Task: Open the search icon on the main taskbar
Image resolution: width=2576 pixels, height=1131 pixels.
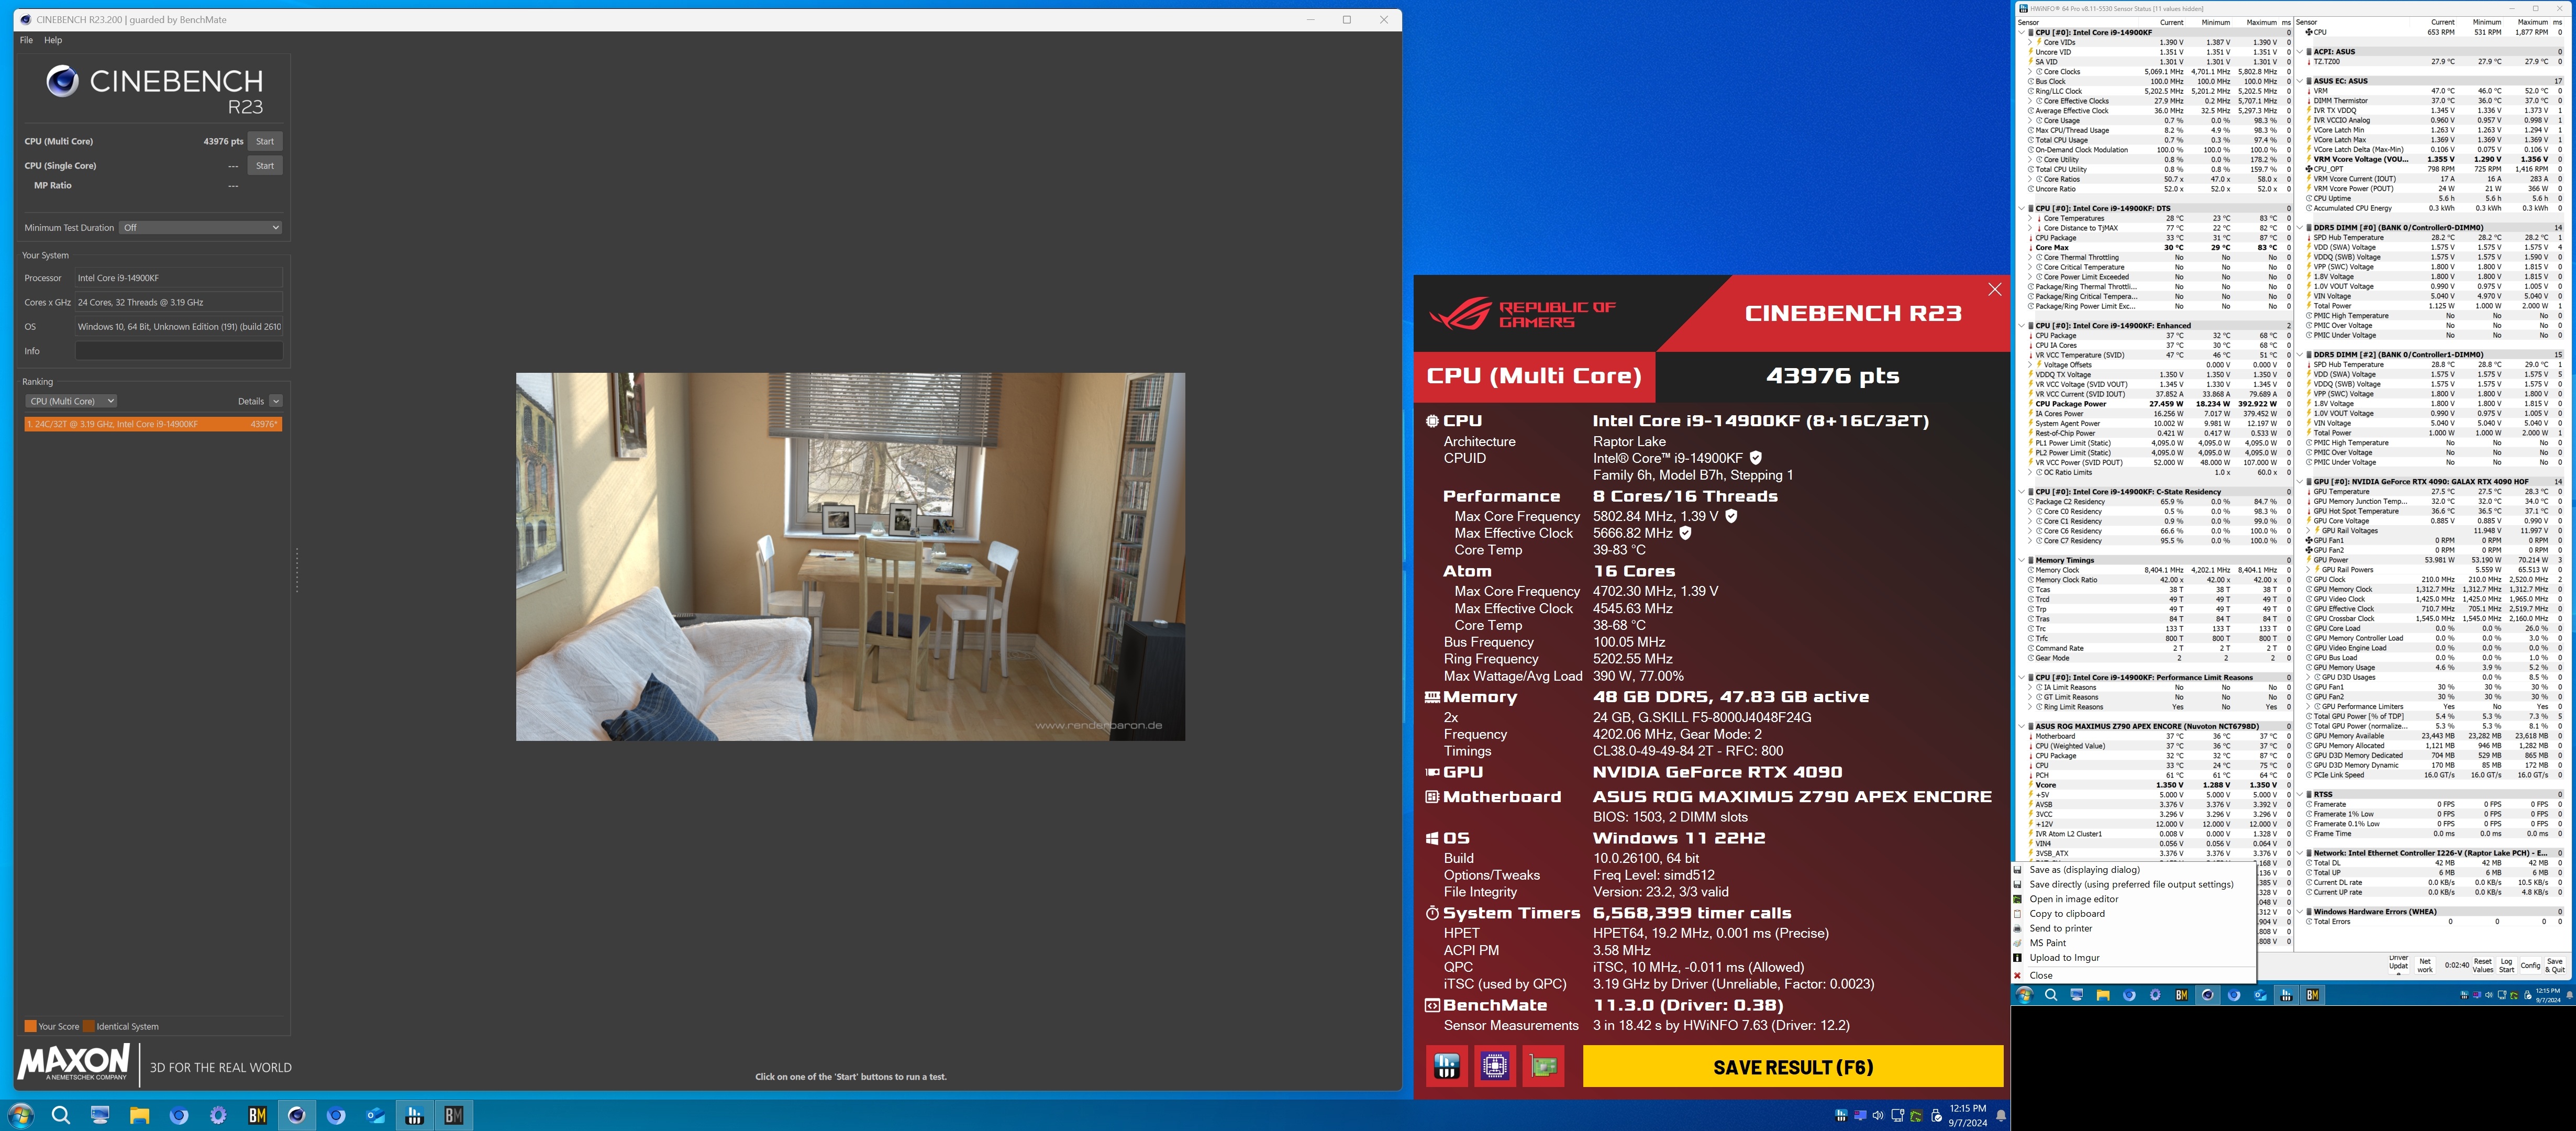Action: [x=60, y=1115]
